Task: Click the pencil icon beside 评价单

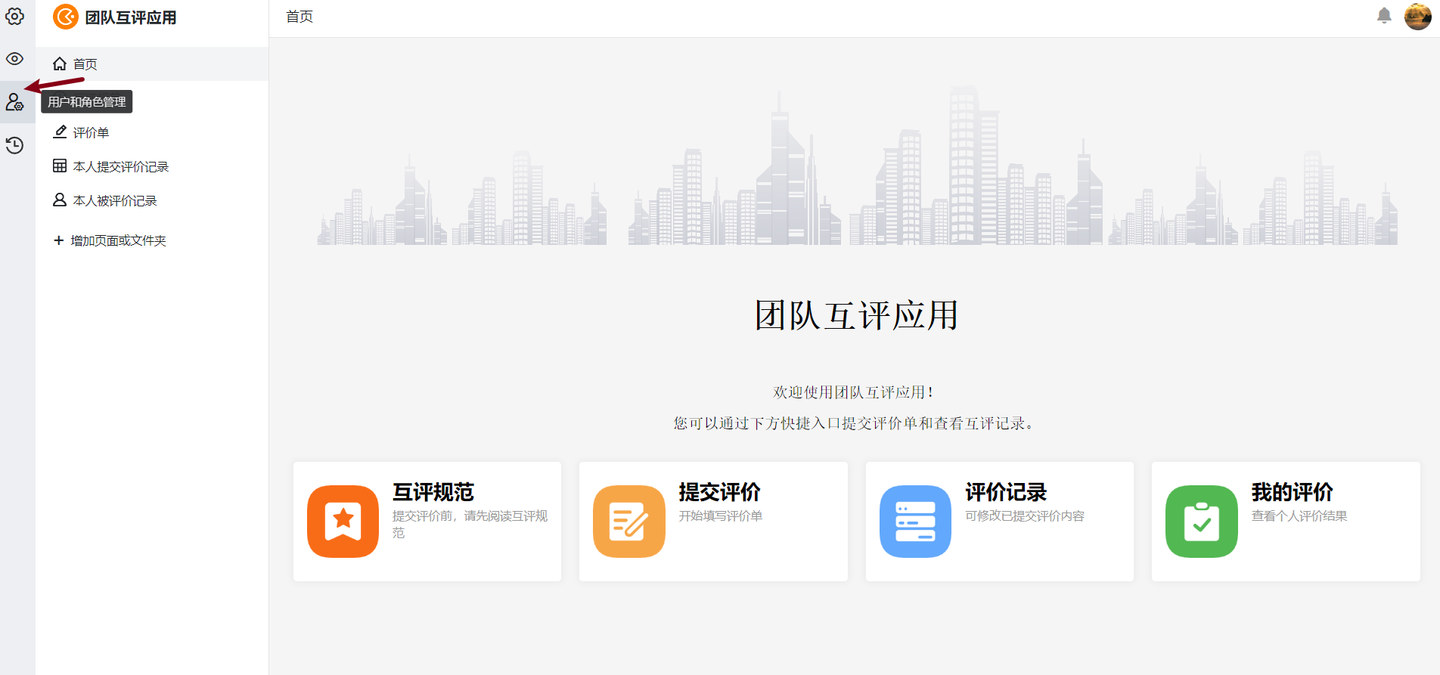Action: pos(60,132)
